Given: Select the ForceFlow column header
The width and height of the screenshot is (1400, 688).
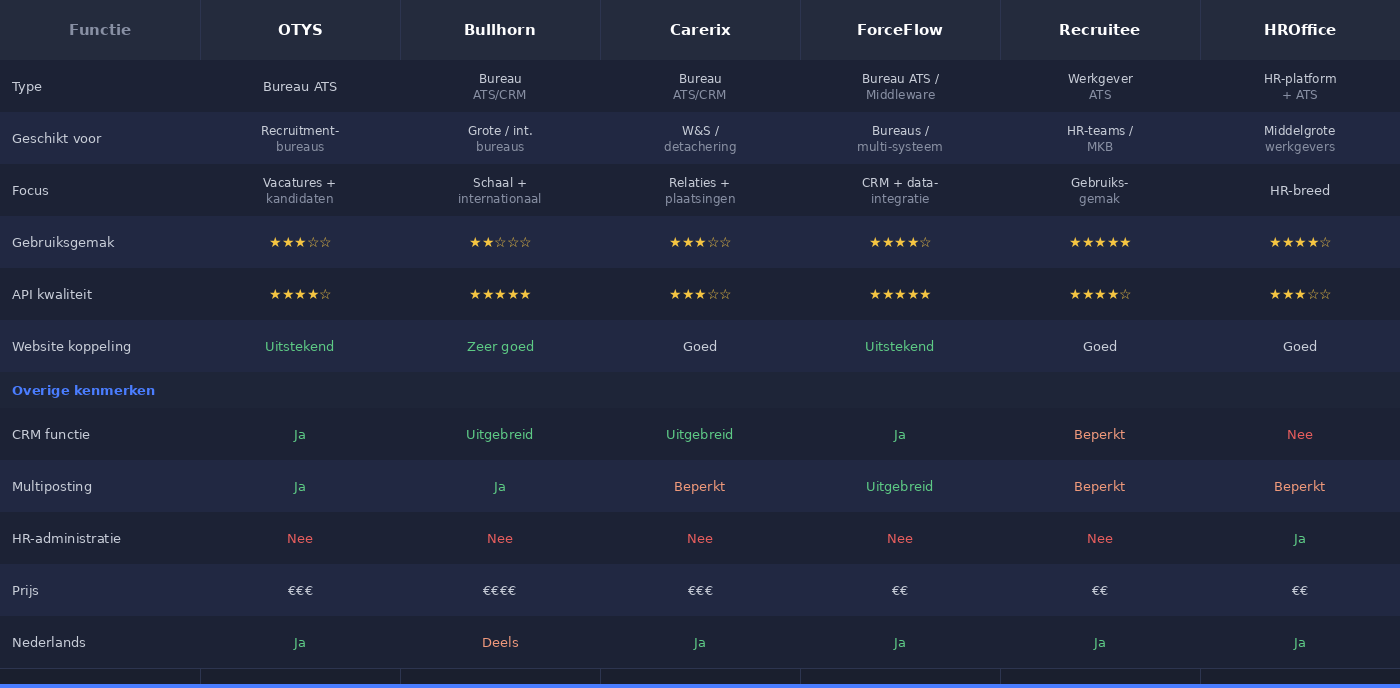Looking at the screenshot, I should [900, 30].
